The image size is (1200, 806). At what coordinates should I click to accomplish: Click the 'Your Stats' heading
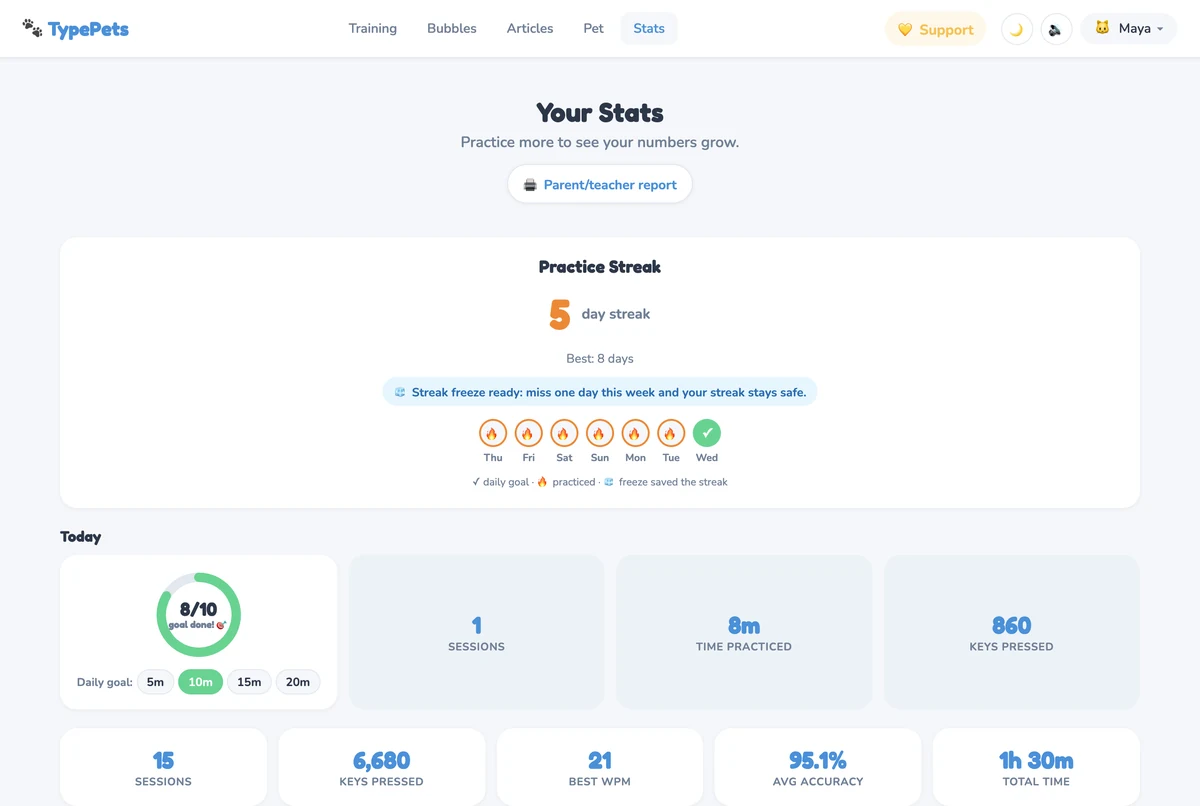point(600,112)
